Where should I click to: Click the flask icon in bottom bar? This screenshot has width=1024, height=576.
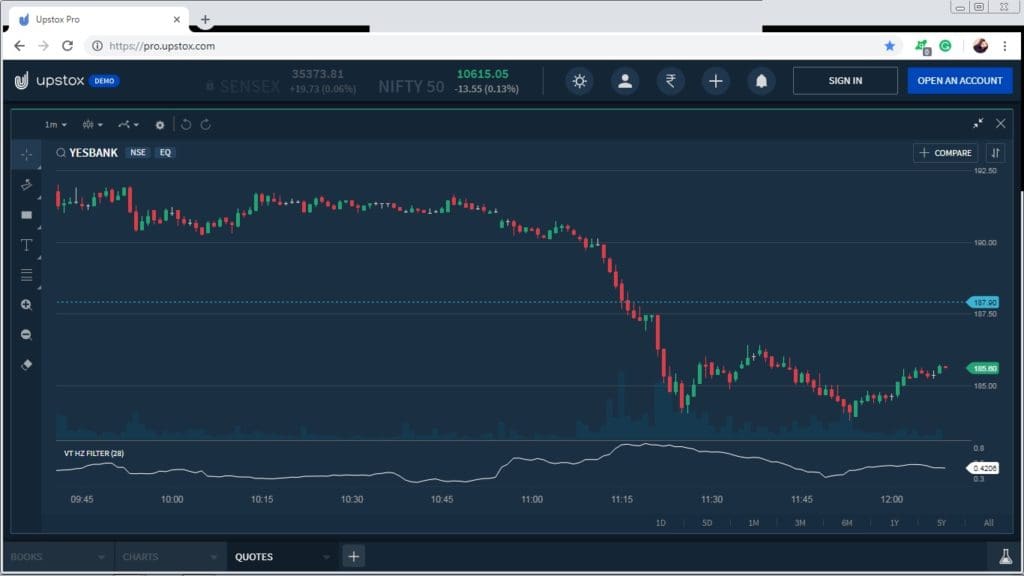click(x=1005, y=555)
